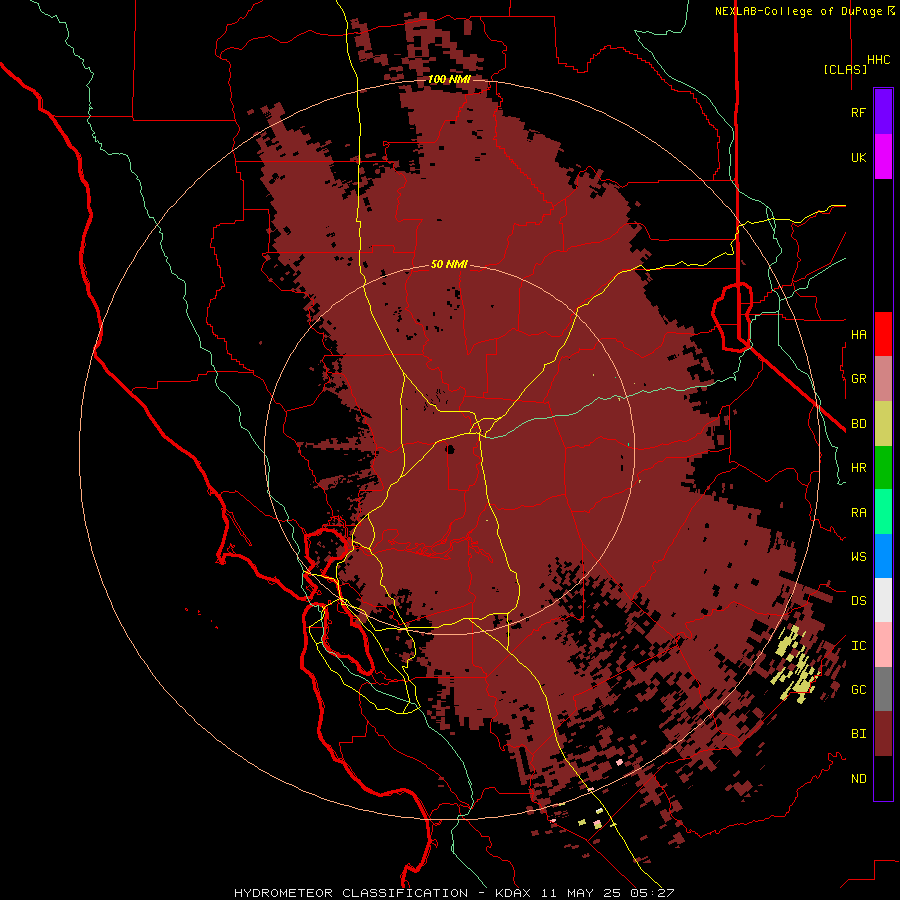Click the DS legend label

pos(858,601)
